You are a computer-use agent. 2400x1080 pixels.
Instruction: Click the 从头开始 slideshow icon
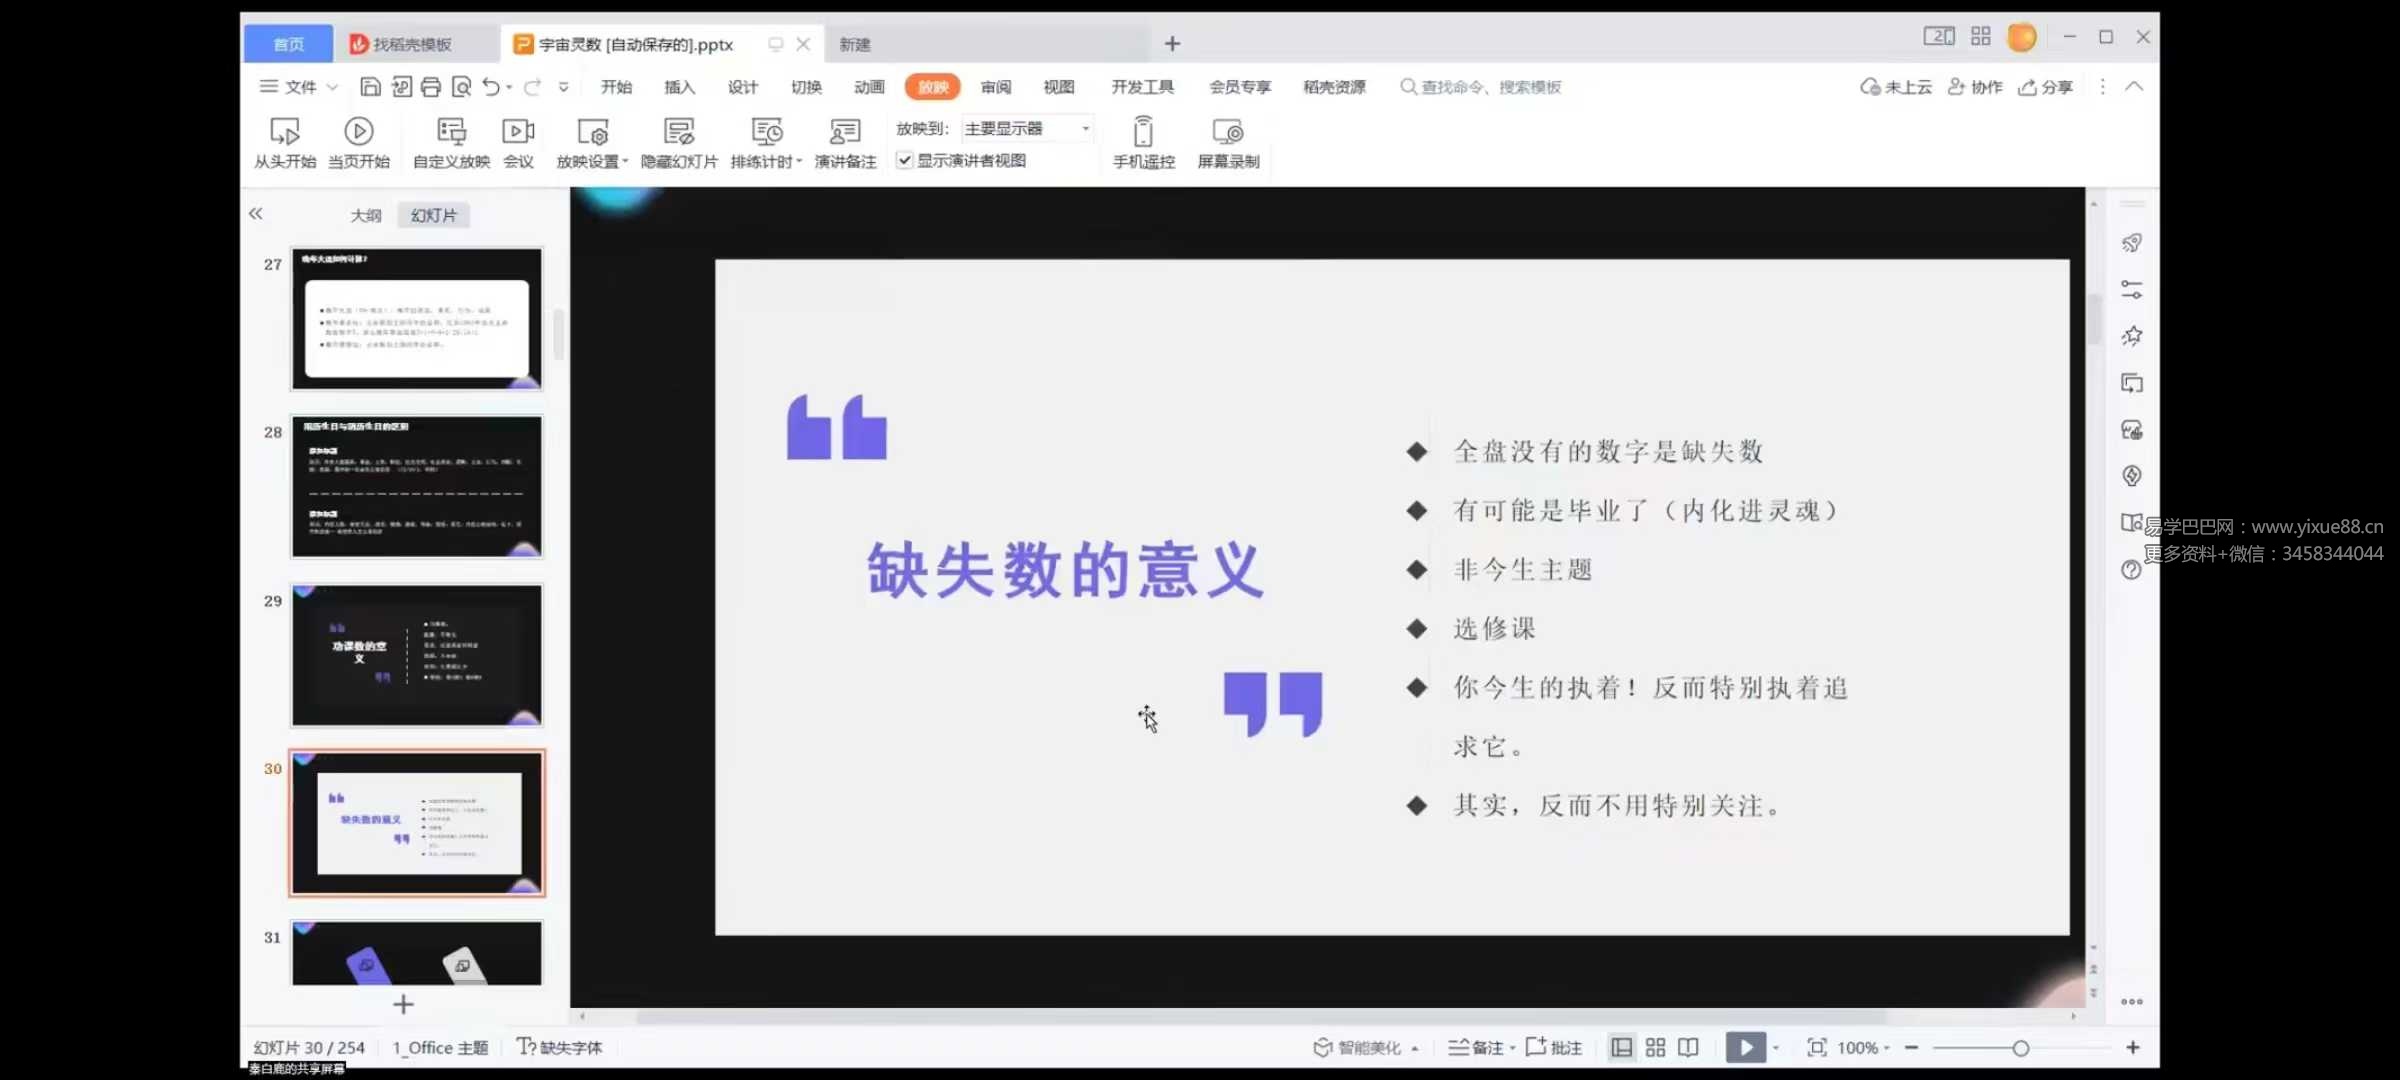click(284, 132)
